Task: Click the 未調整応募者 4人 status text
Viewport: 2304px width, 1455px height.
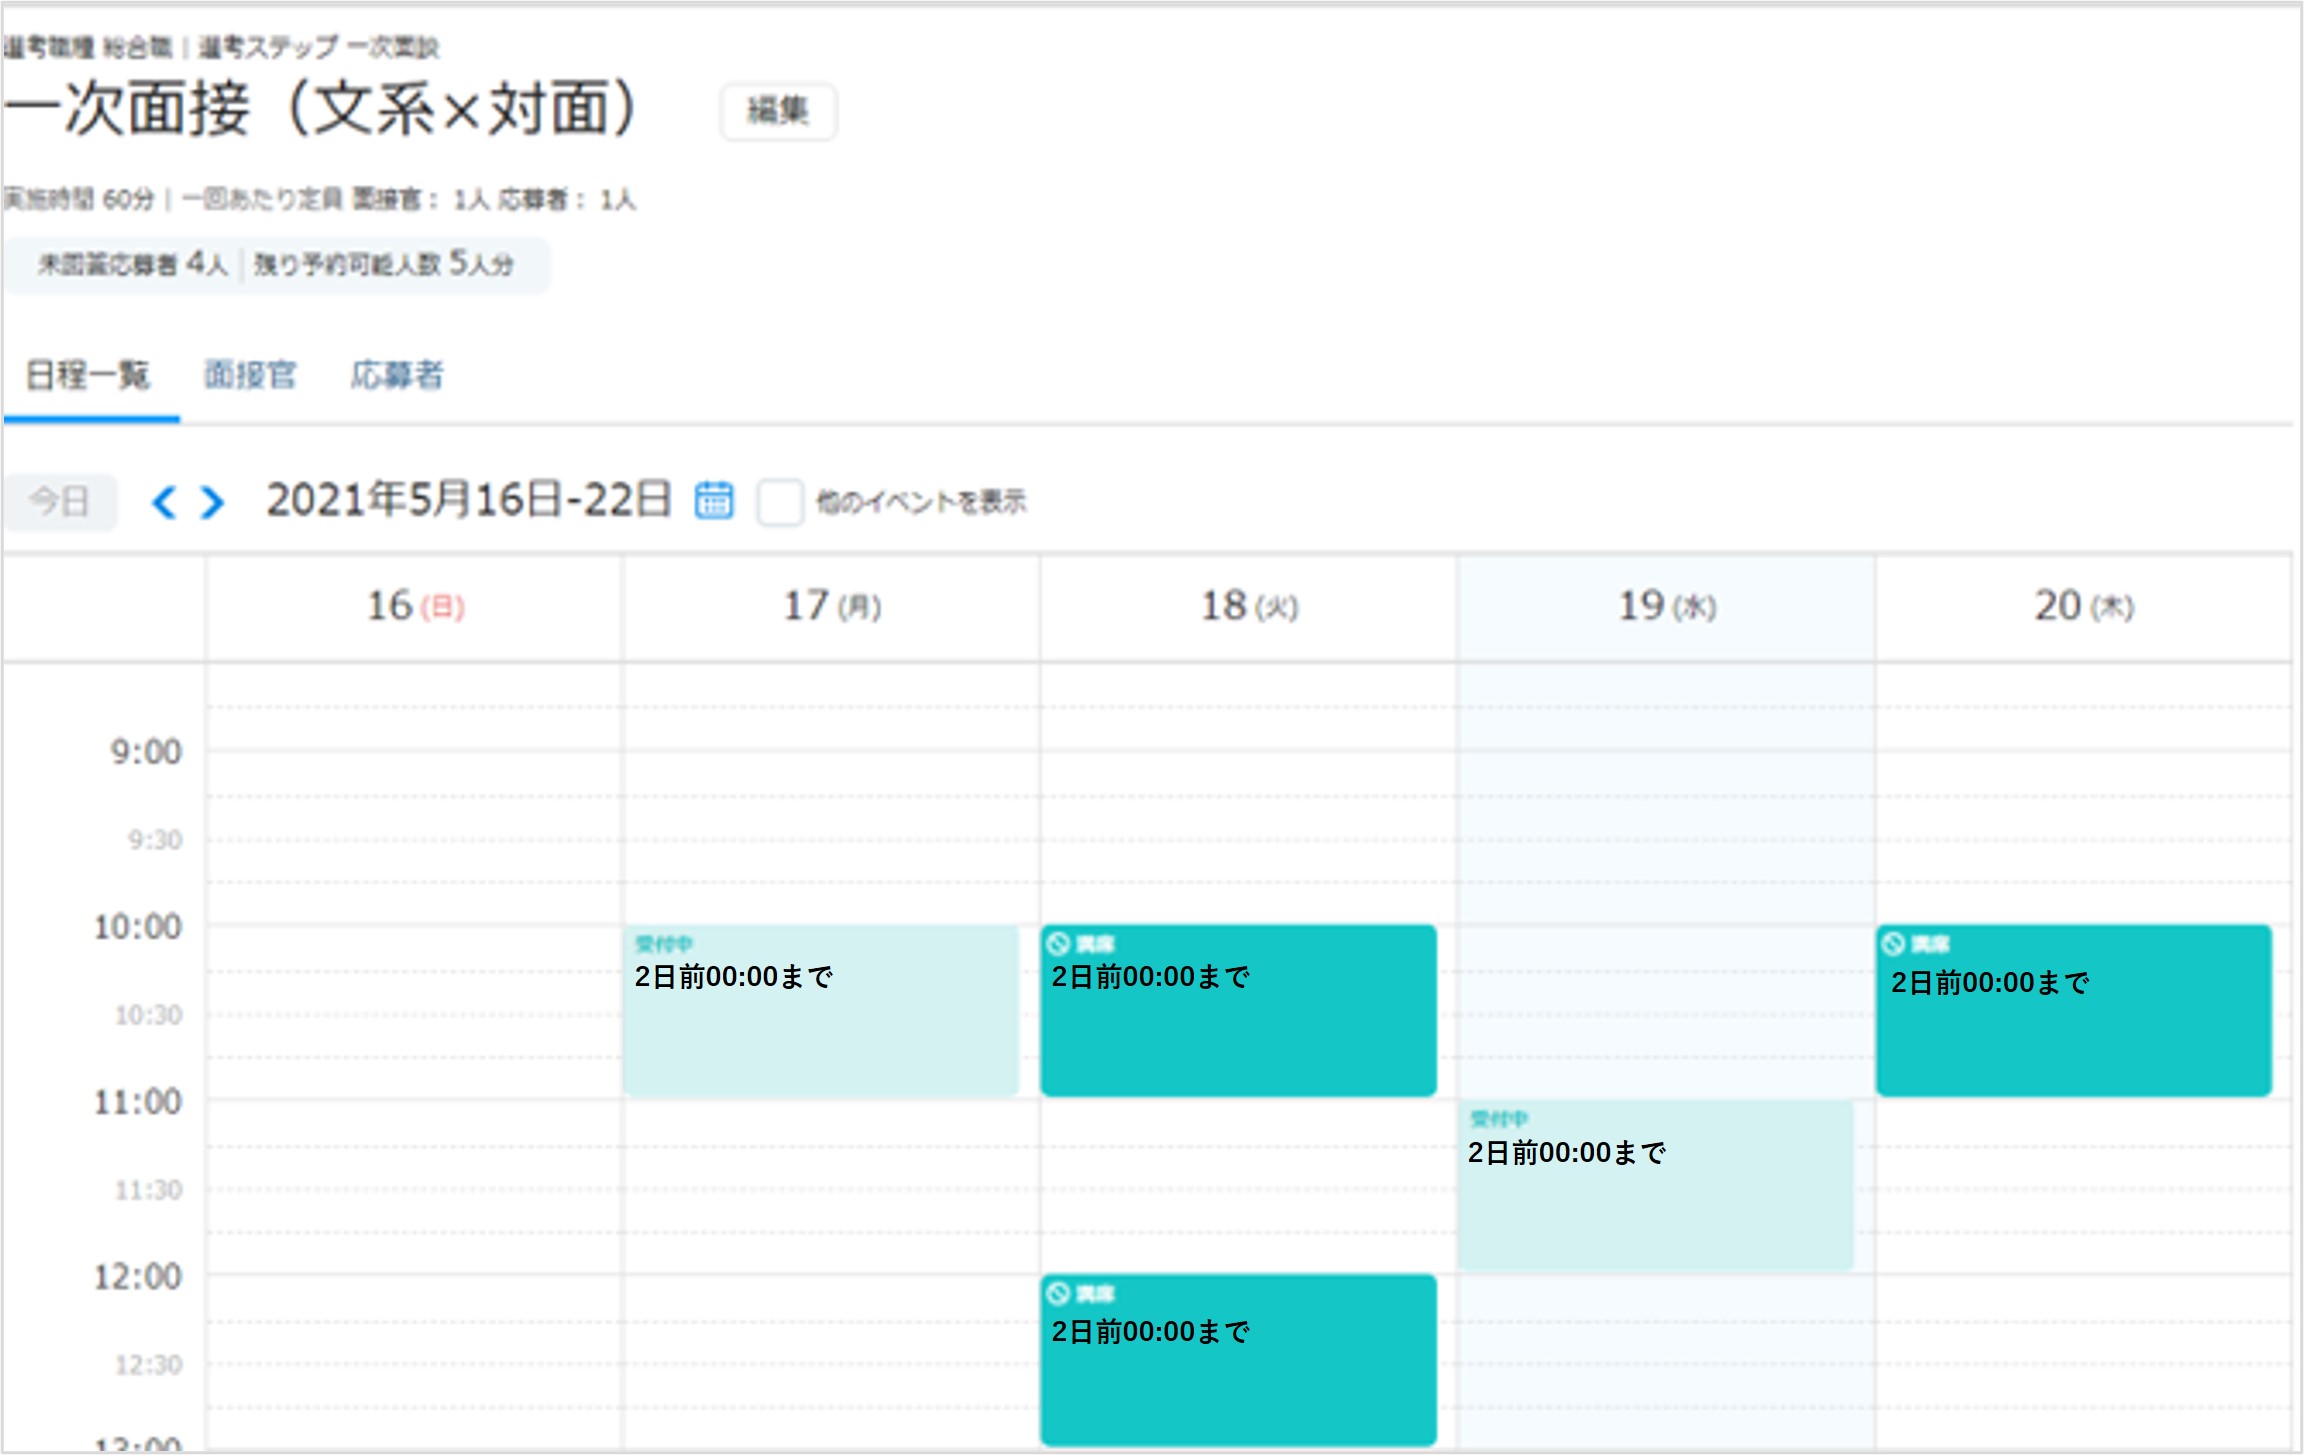Action: click(x=132, y=264)
